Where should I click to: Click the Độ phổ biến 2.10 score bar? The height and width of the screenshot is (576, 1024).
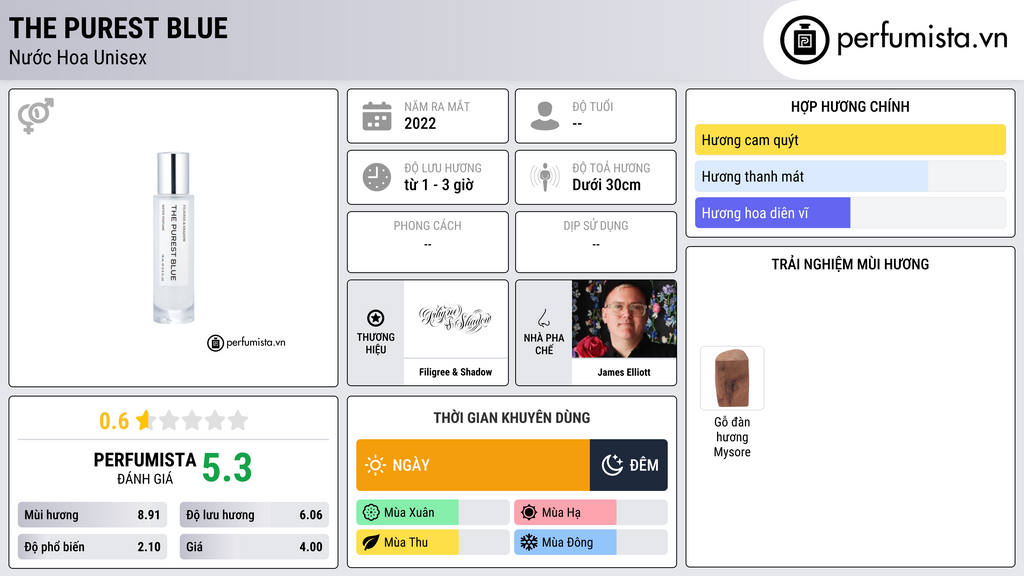92,547
